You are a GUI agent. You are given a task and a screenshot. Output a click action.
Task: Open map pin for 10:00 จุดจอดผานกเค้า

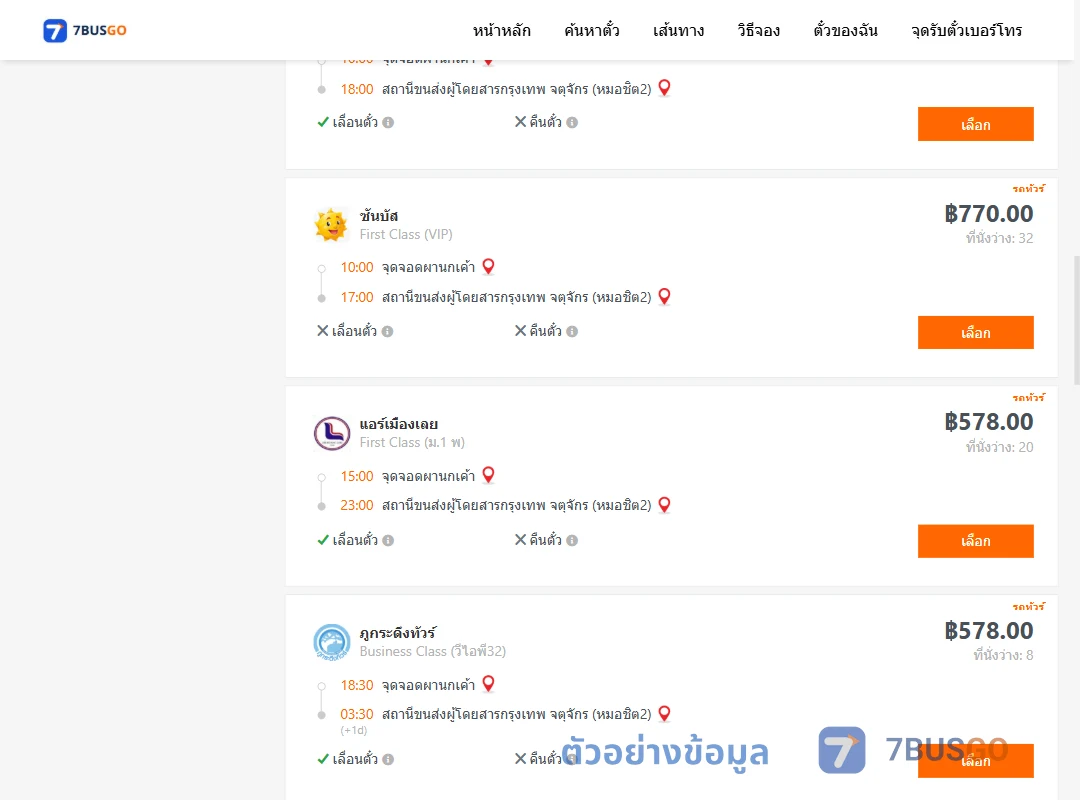pyautogui.click(x=488, y=267)
